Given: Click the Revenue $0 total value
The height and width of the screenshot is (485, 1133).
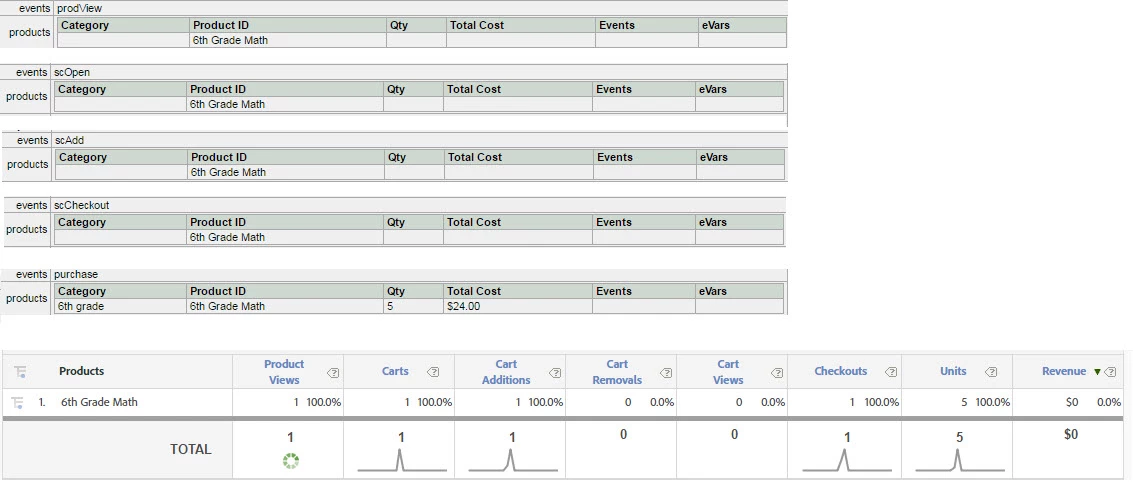Looking at the screenshot, I should pos(1071,434).
